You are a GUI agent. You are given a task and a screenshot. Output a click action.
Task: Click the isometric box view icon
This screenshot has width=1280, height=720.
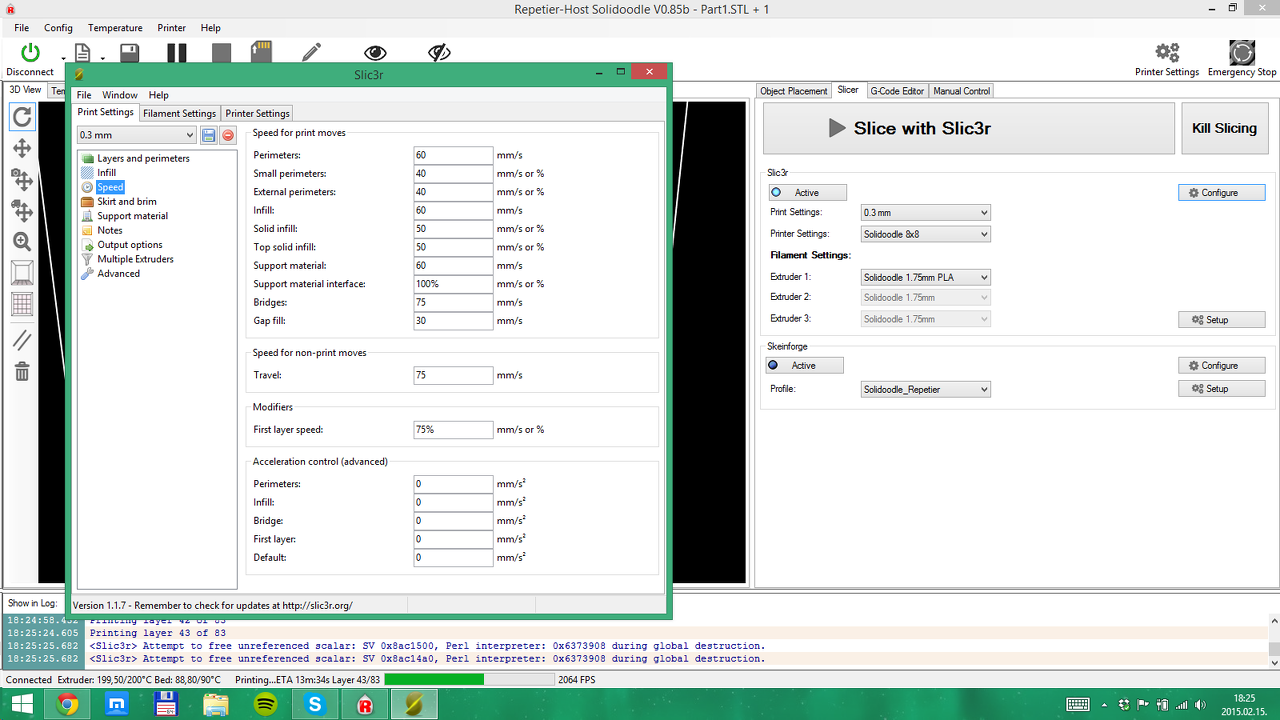point(22,272)
